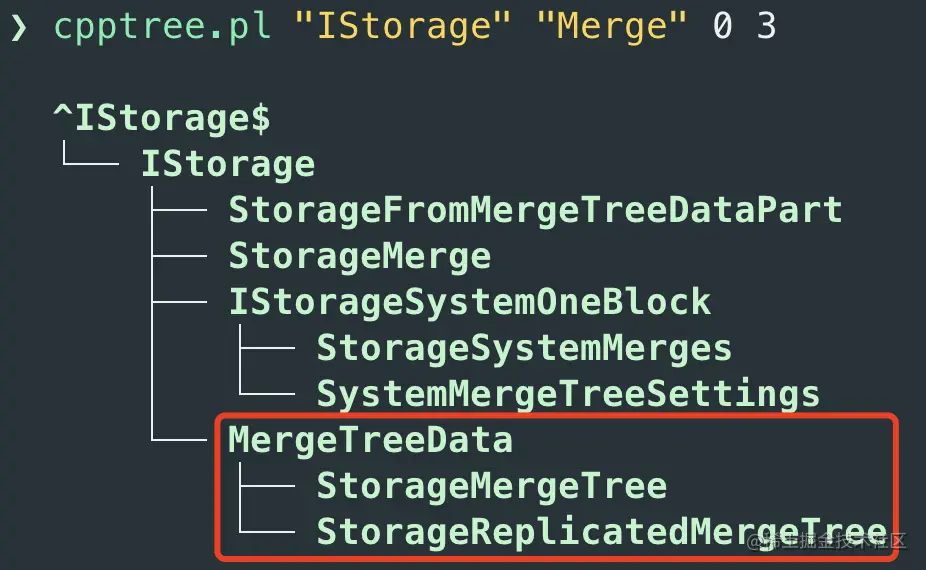Click the branch connector before IStorage
The width and height of the screenshot is (926, 570).
pyautogui.click(x=90, y=154)
